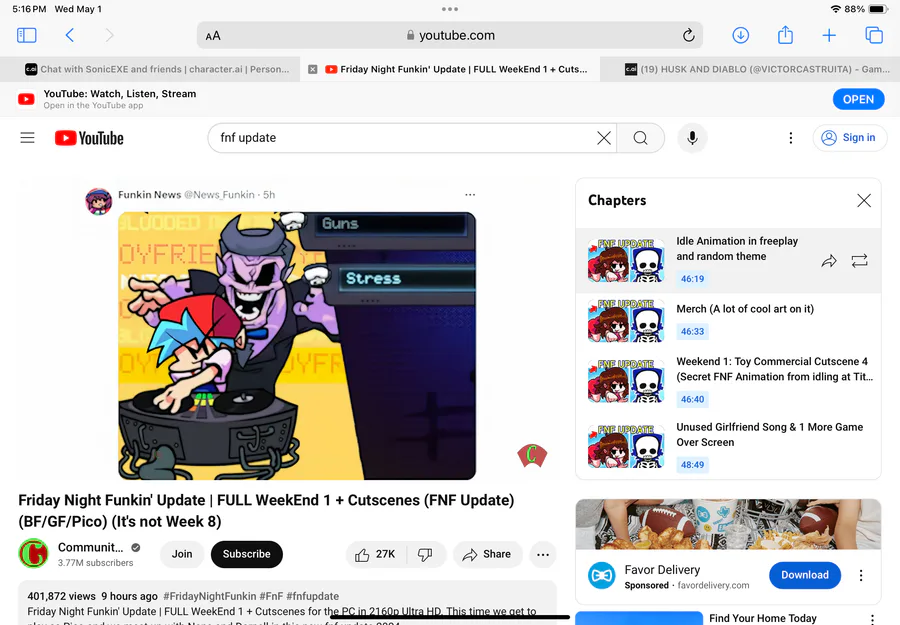The height and width of the screenshot is (625, 900).
Task: Subscribe to the channel
Action: pos(246,554)
